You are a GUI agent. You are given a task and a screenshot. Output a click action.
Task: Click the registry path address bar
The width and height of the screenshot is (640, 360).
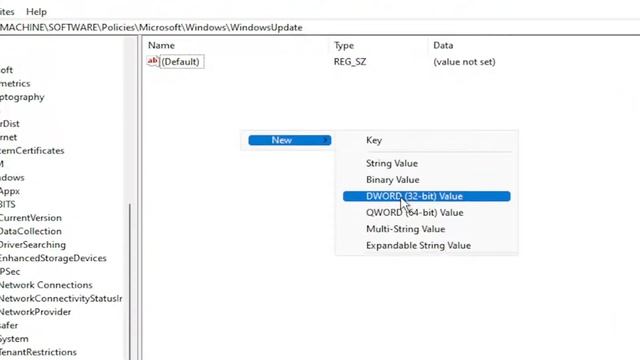point(320,27)
